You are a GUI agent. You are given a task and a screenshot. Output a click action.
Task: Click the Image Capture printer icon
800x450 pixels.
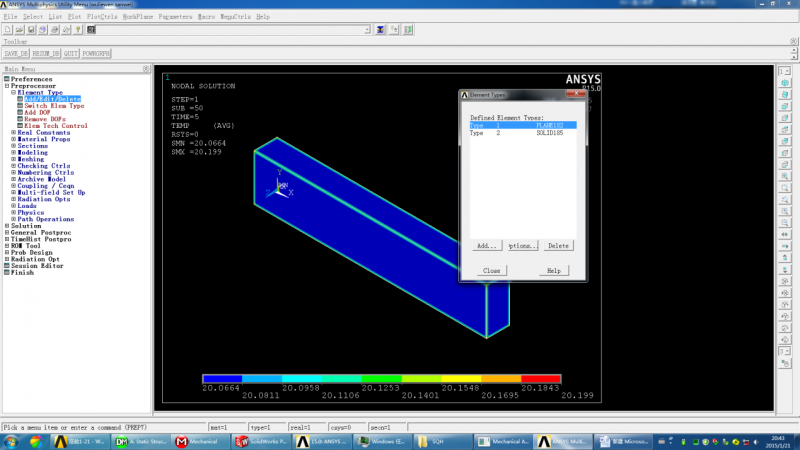55,30
